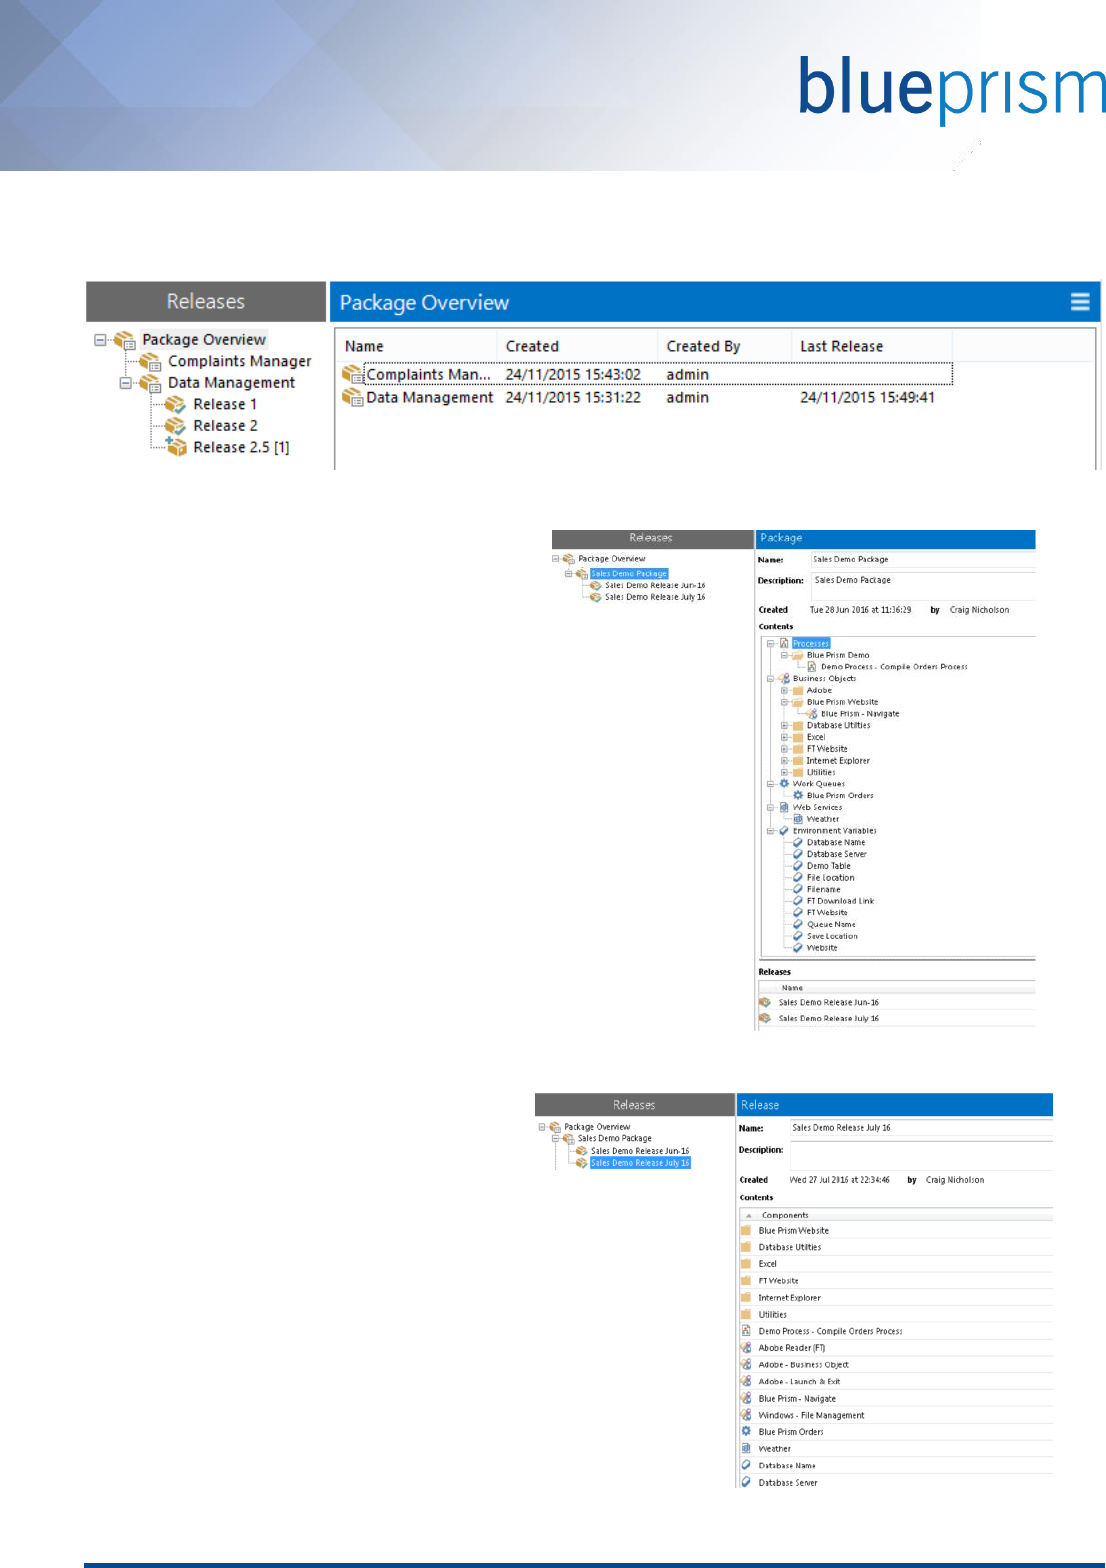The image size is (1106, 1568).
Task: Expand the Internet Explorer folder in Package contents
Action: point(785,760)
